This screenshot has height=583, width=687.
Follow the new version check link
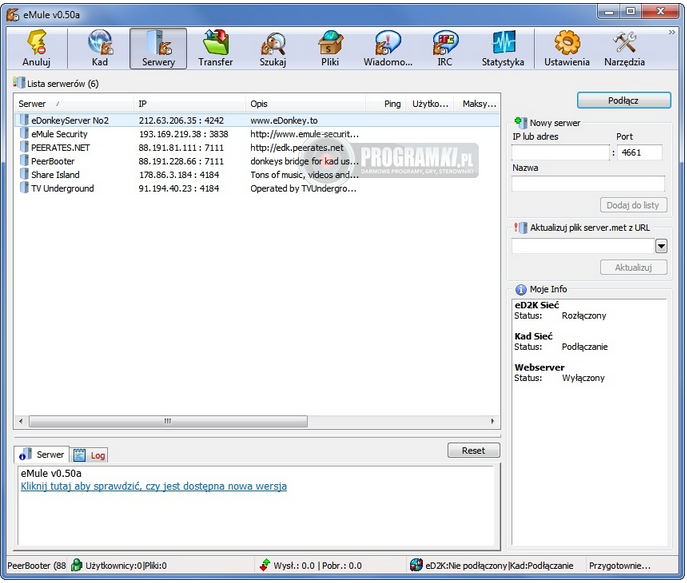click(x=154, y=486)
